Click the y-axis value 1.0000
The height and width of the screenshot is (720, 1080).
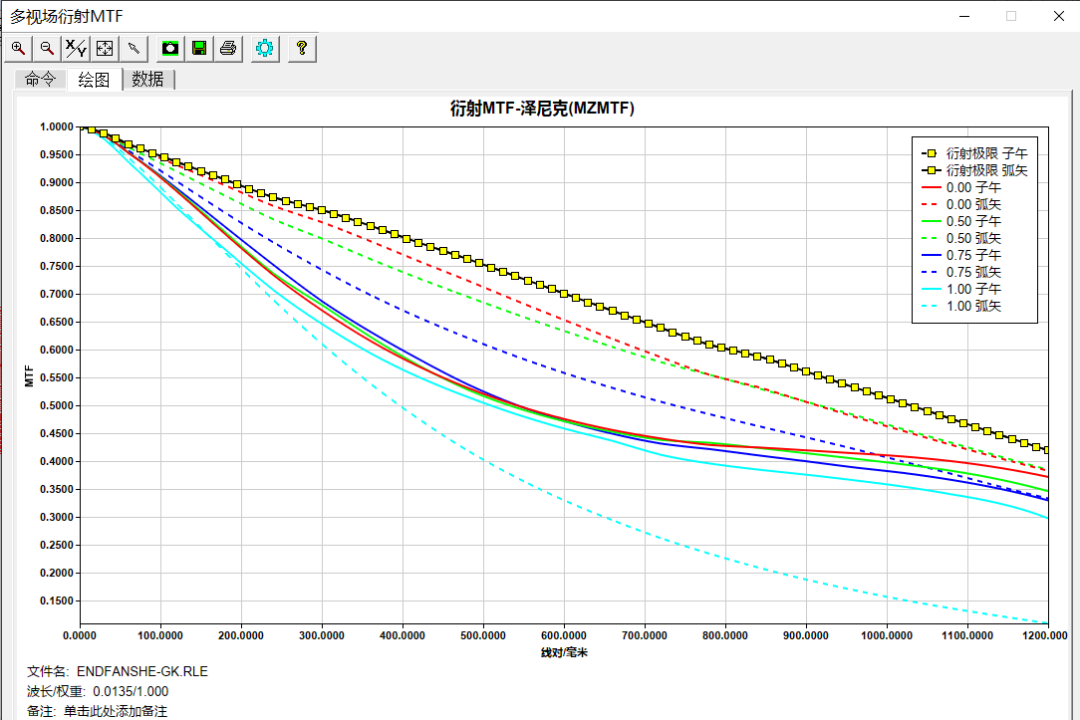click(56, 127)
